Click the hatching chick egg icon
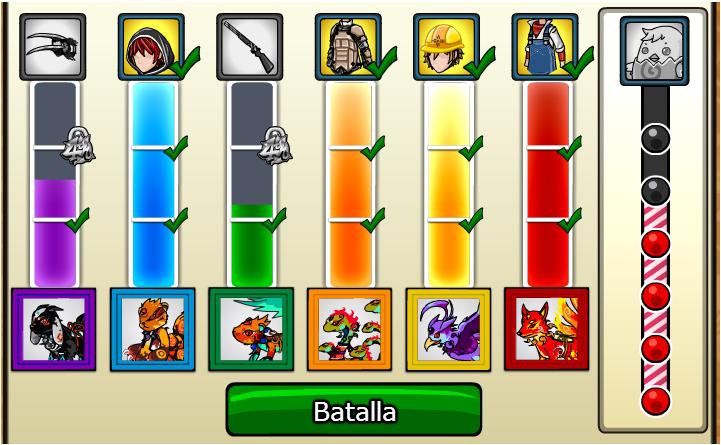721x445 pixels. [x=654, y=51]
